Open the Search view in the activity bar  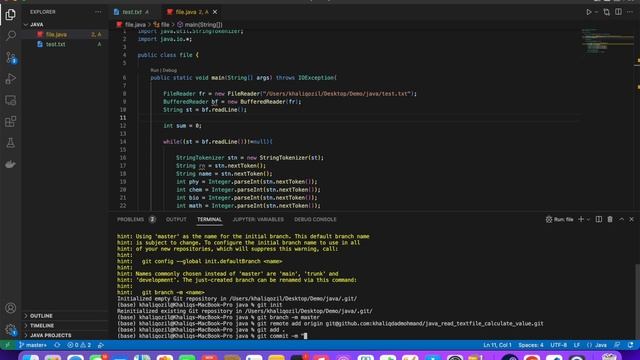pos(11,36)
